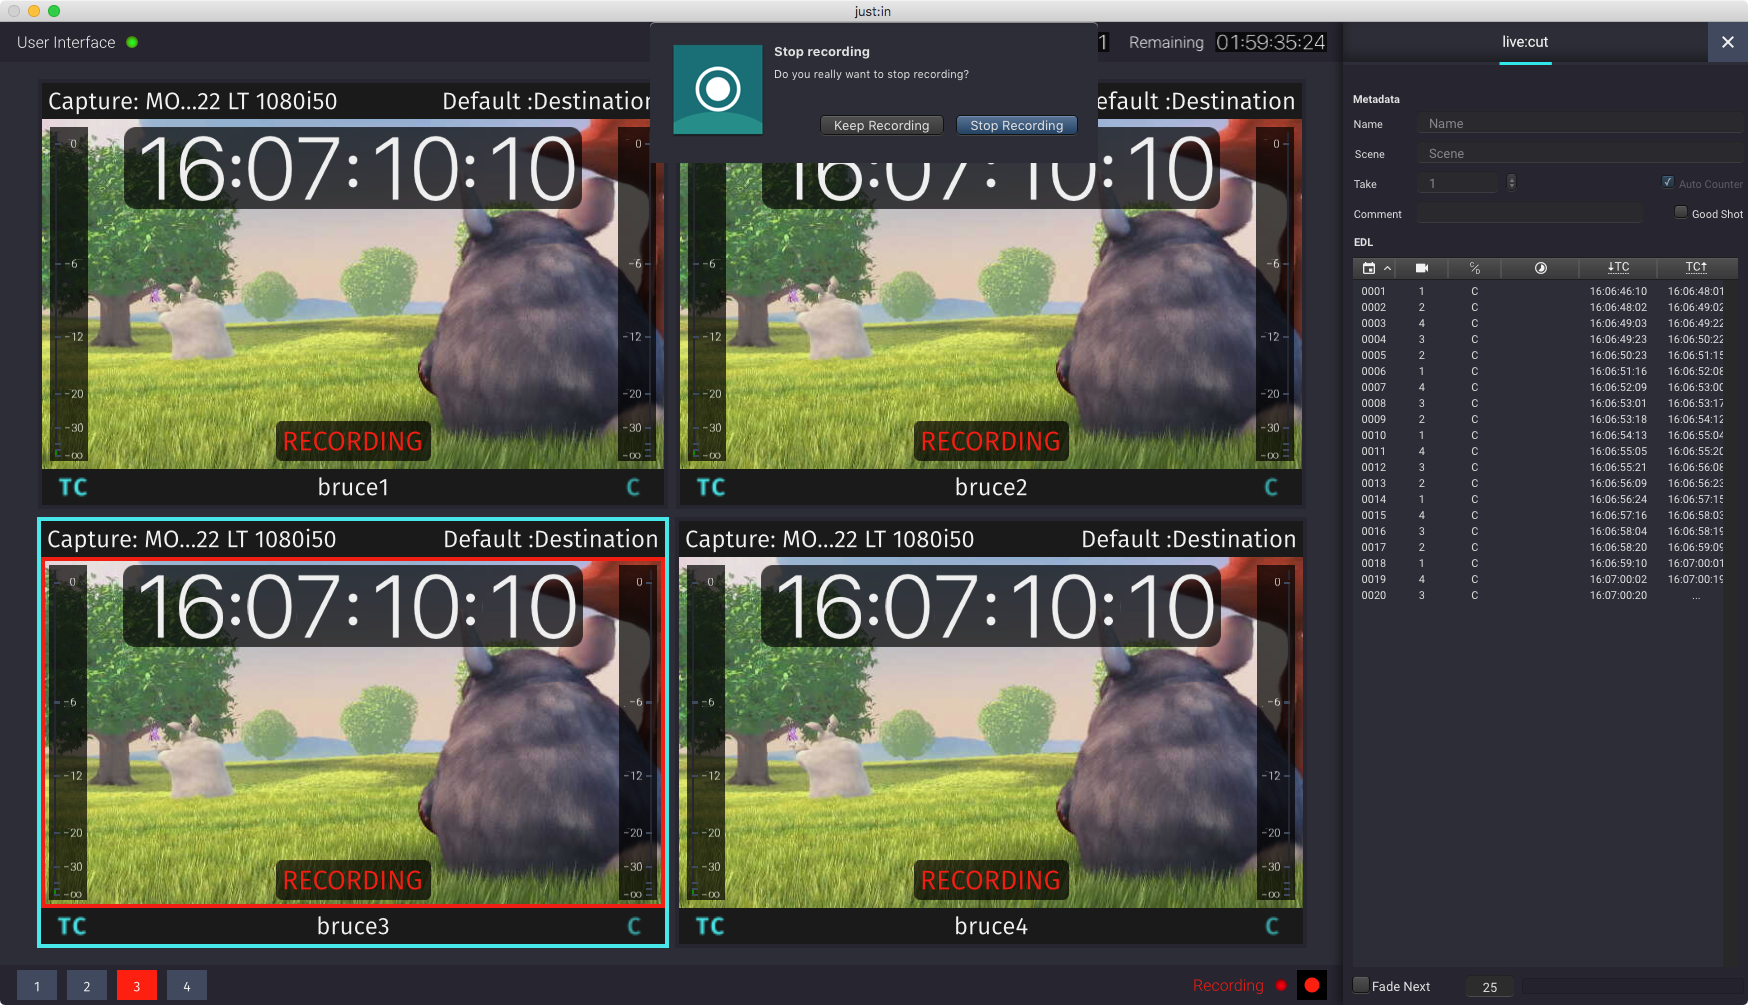
Task: Click the Fade Next value field 25
Action: [1490, 987]
